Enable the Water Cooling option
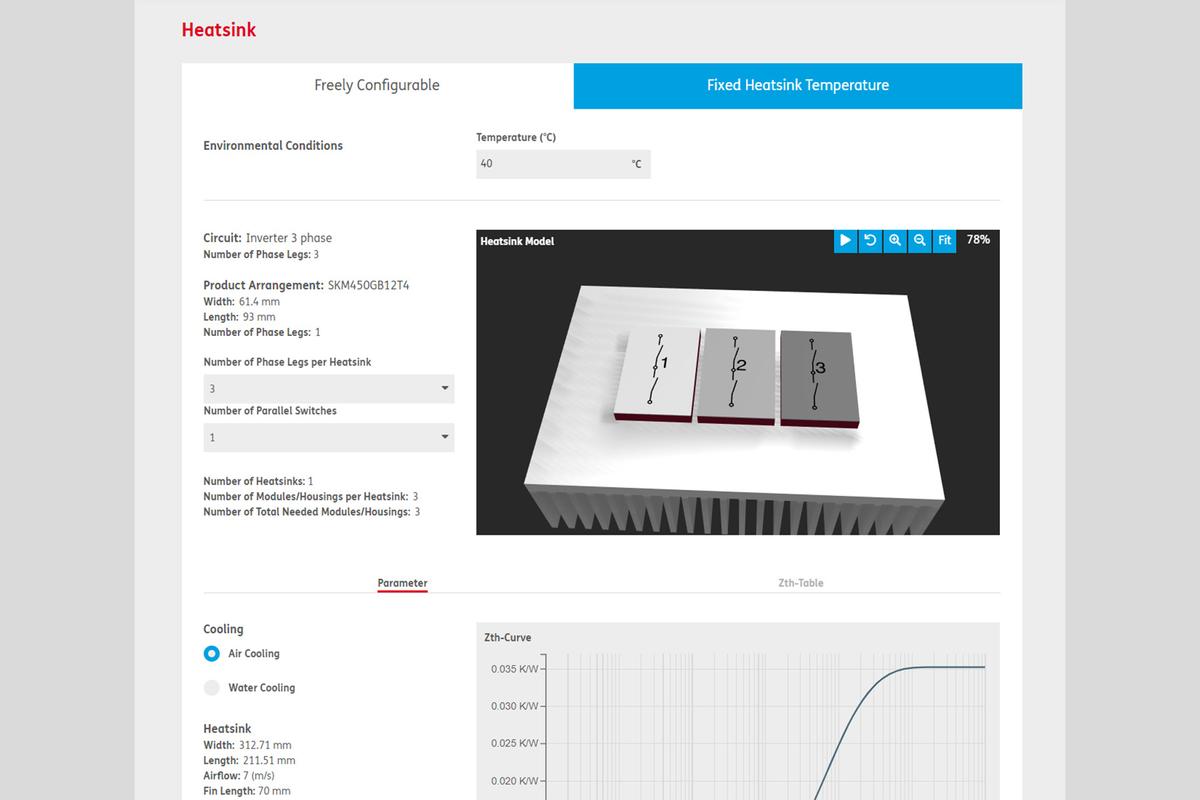The width and height of the screenshot is (1200, 800). (211, 687)
